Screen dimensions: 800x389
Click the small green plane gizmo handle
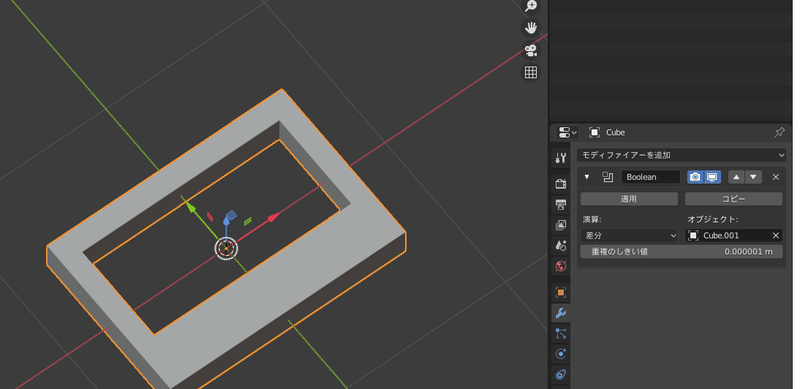[x=248, y=221]
